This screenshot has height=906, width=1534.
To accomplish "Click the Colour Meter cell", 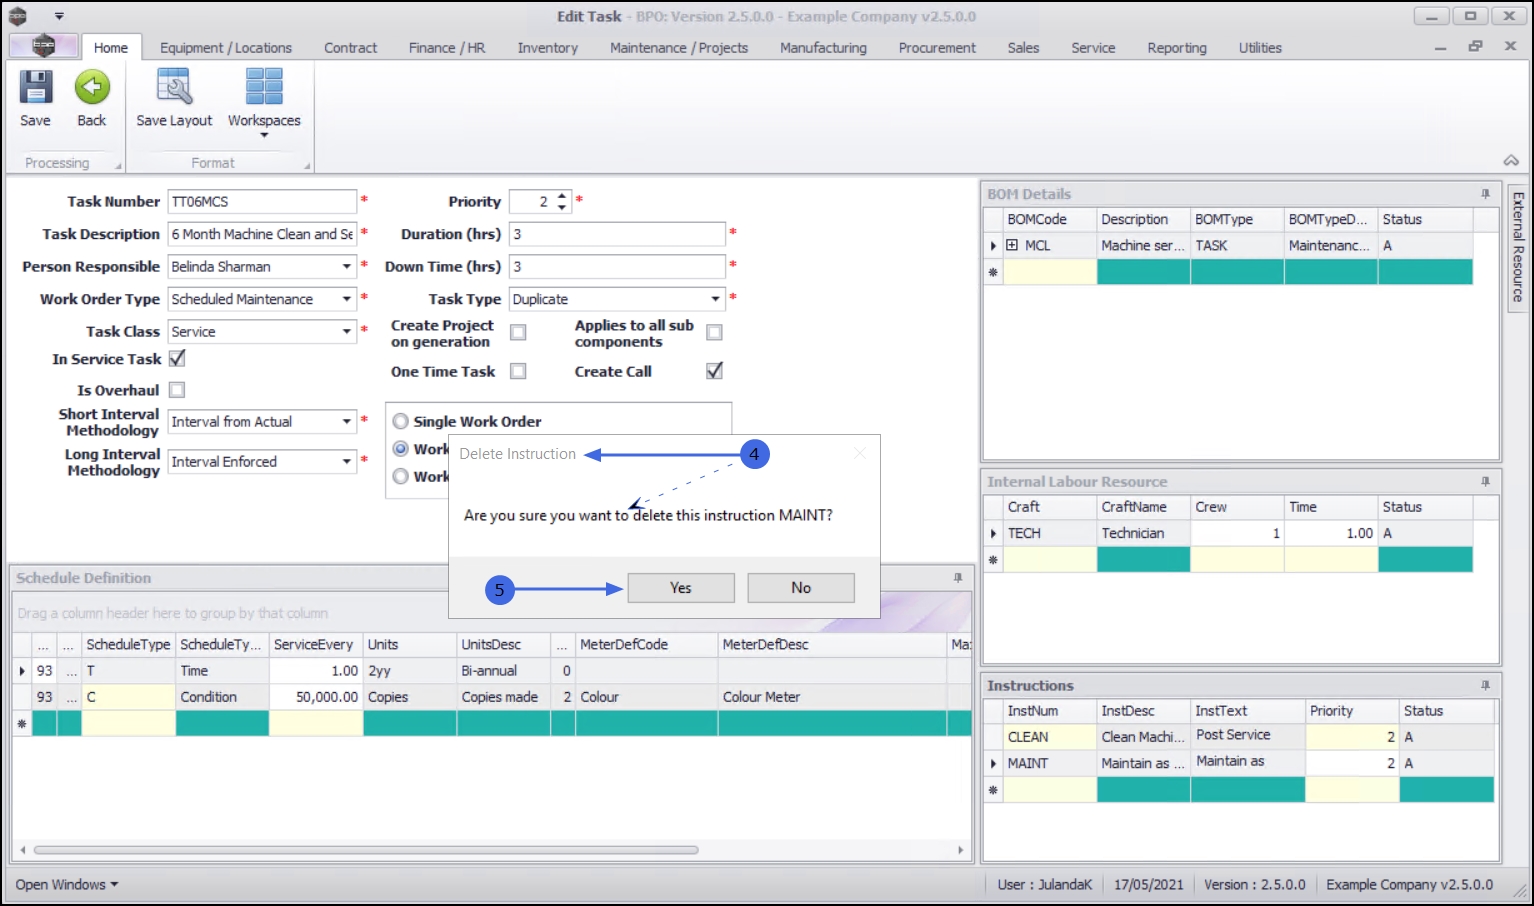I will (833, 697).
